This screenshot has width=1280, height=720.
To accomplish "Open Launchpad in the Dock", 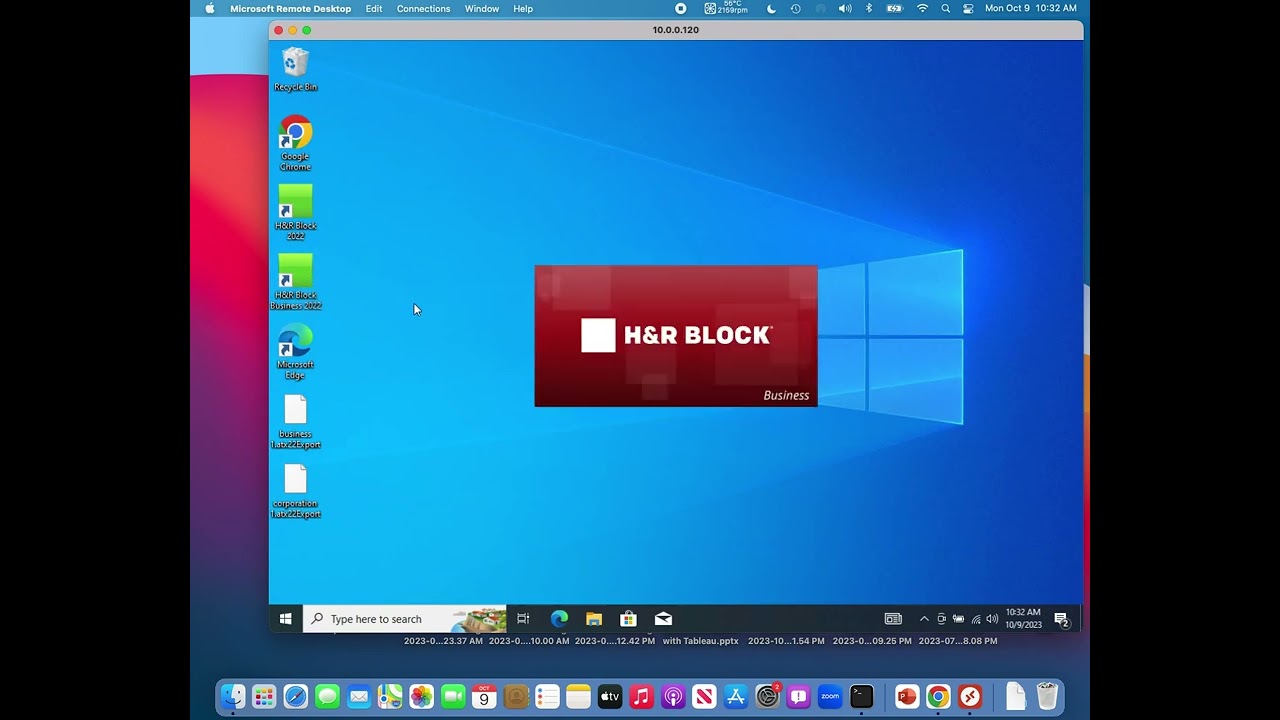I will click(x=264, y=696).
